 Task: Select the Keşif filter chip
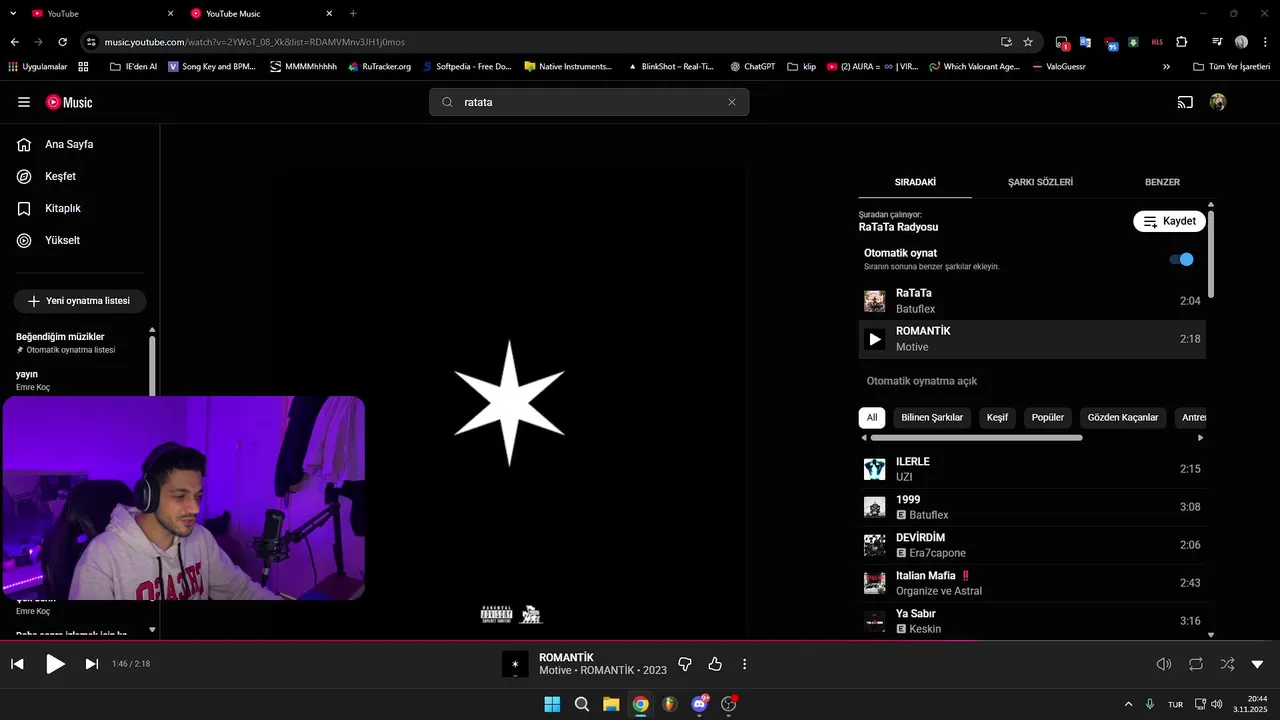997,417
